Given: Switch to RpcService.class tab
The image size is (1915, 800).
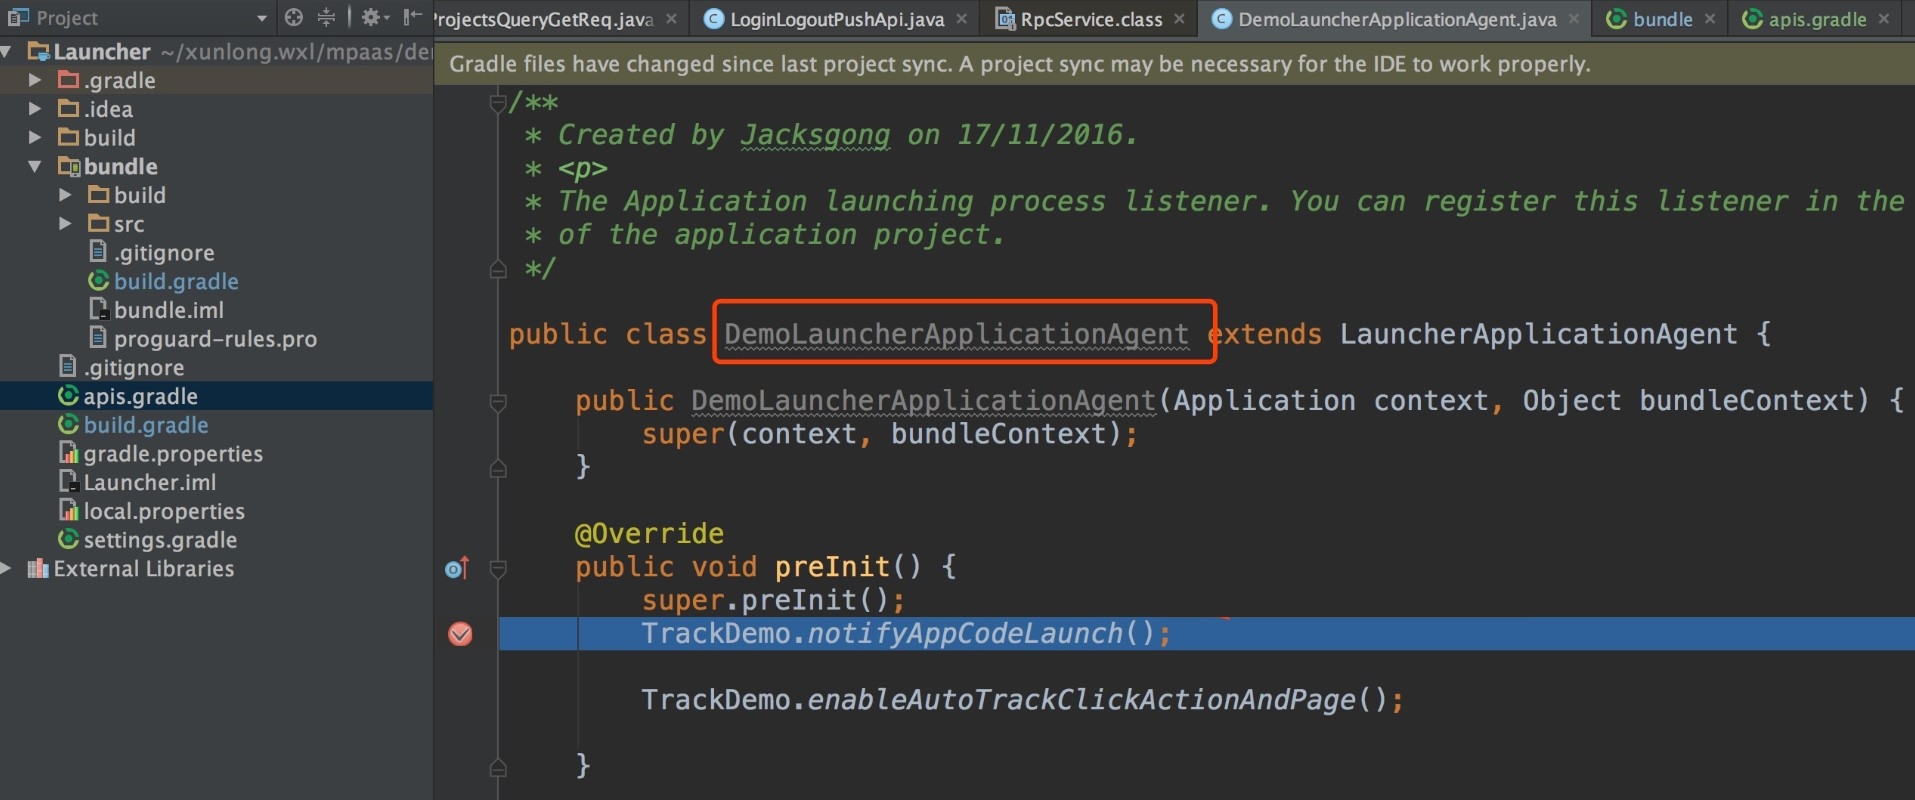Looking at the screenshot, I should click(1090, 19).
